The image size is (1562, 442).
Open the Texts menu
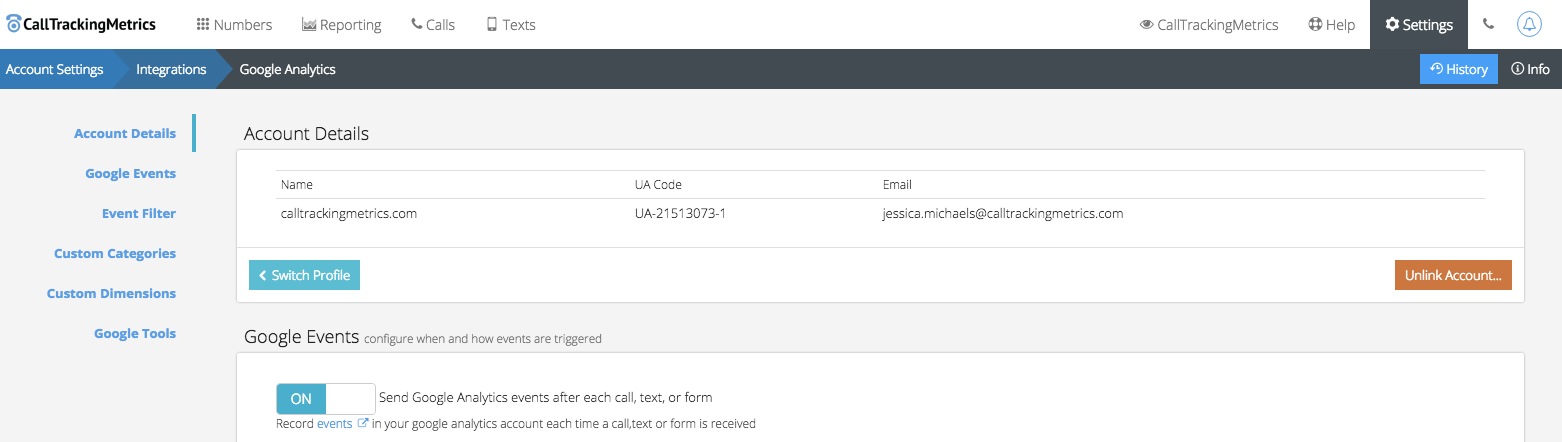pos(510,25)
